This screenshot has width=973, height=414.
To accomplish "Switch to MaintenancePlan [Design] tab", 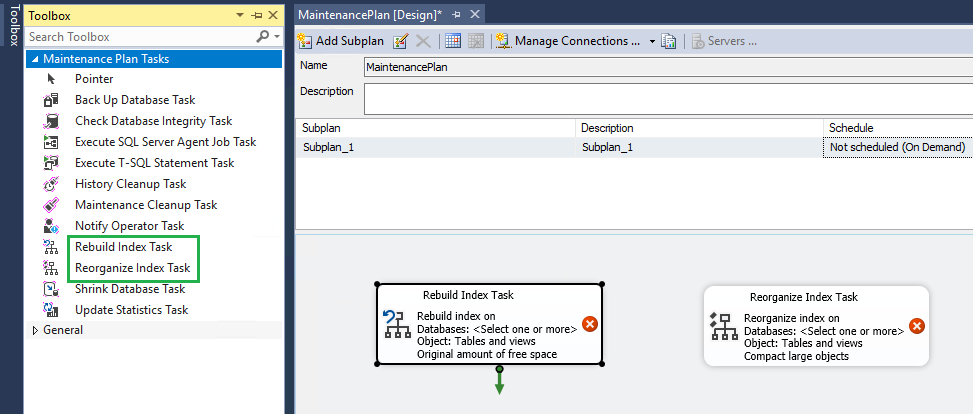I will click(369, 14).
